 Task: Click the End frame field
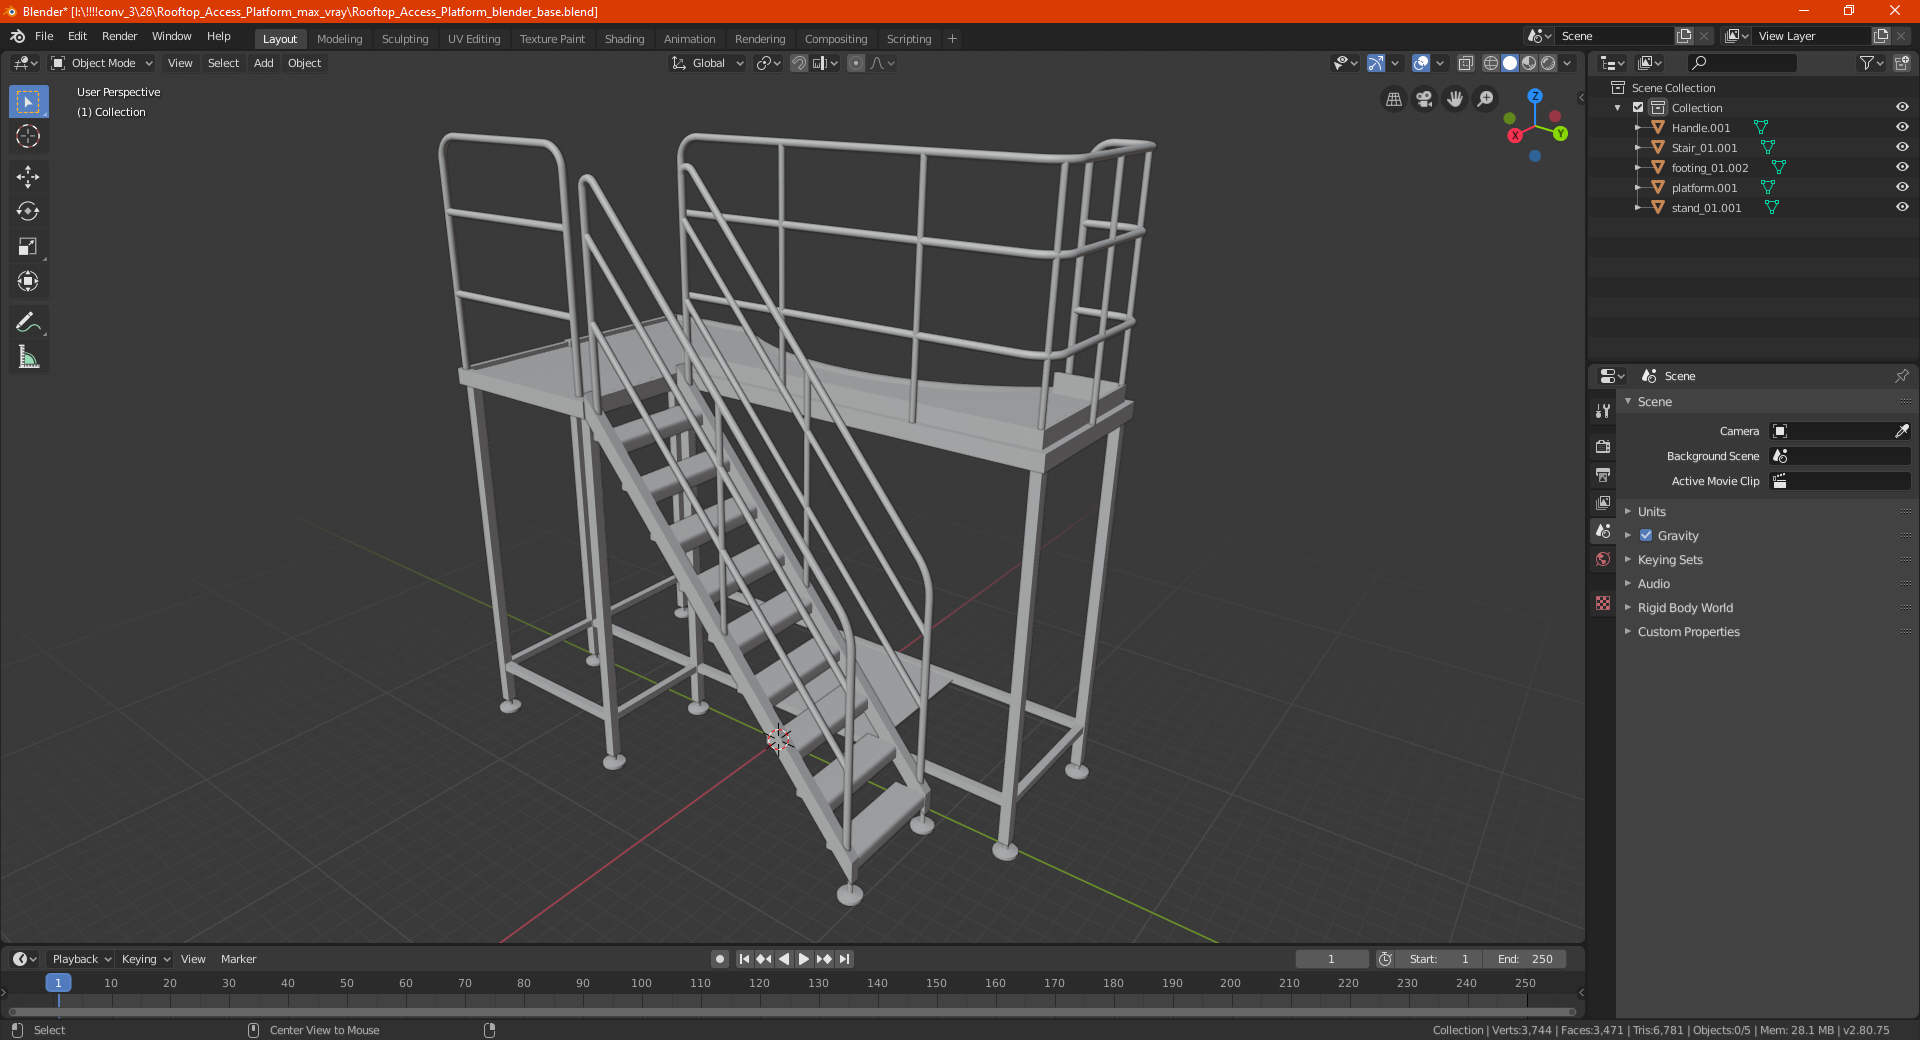click(x=1525, y=959)
